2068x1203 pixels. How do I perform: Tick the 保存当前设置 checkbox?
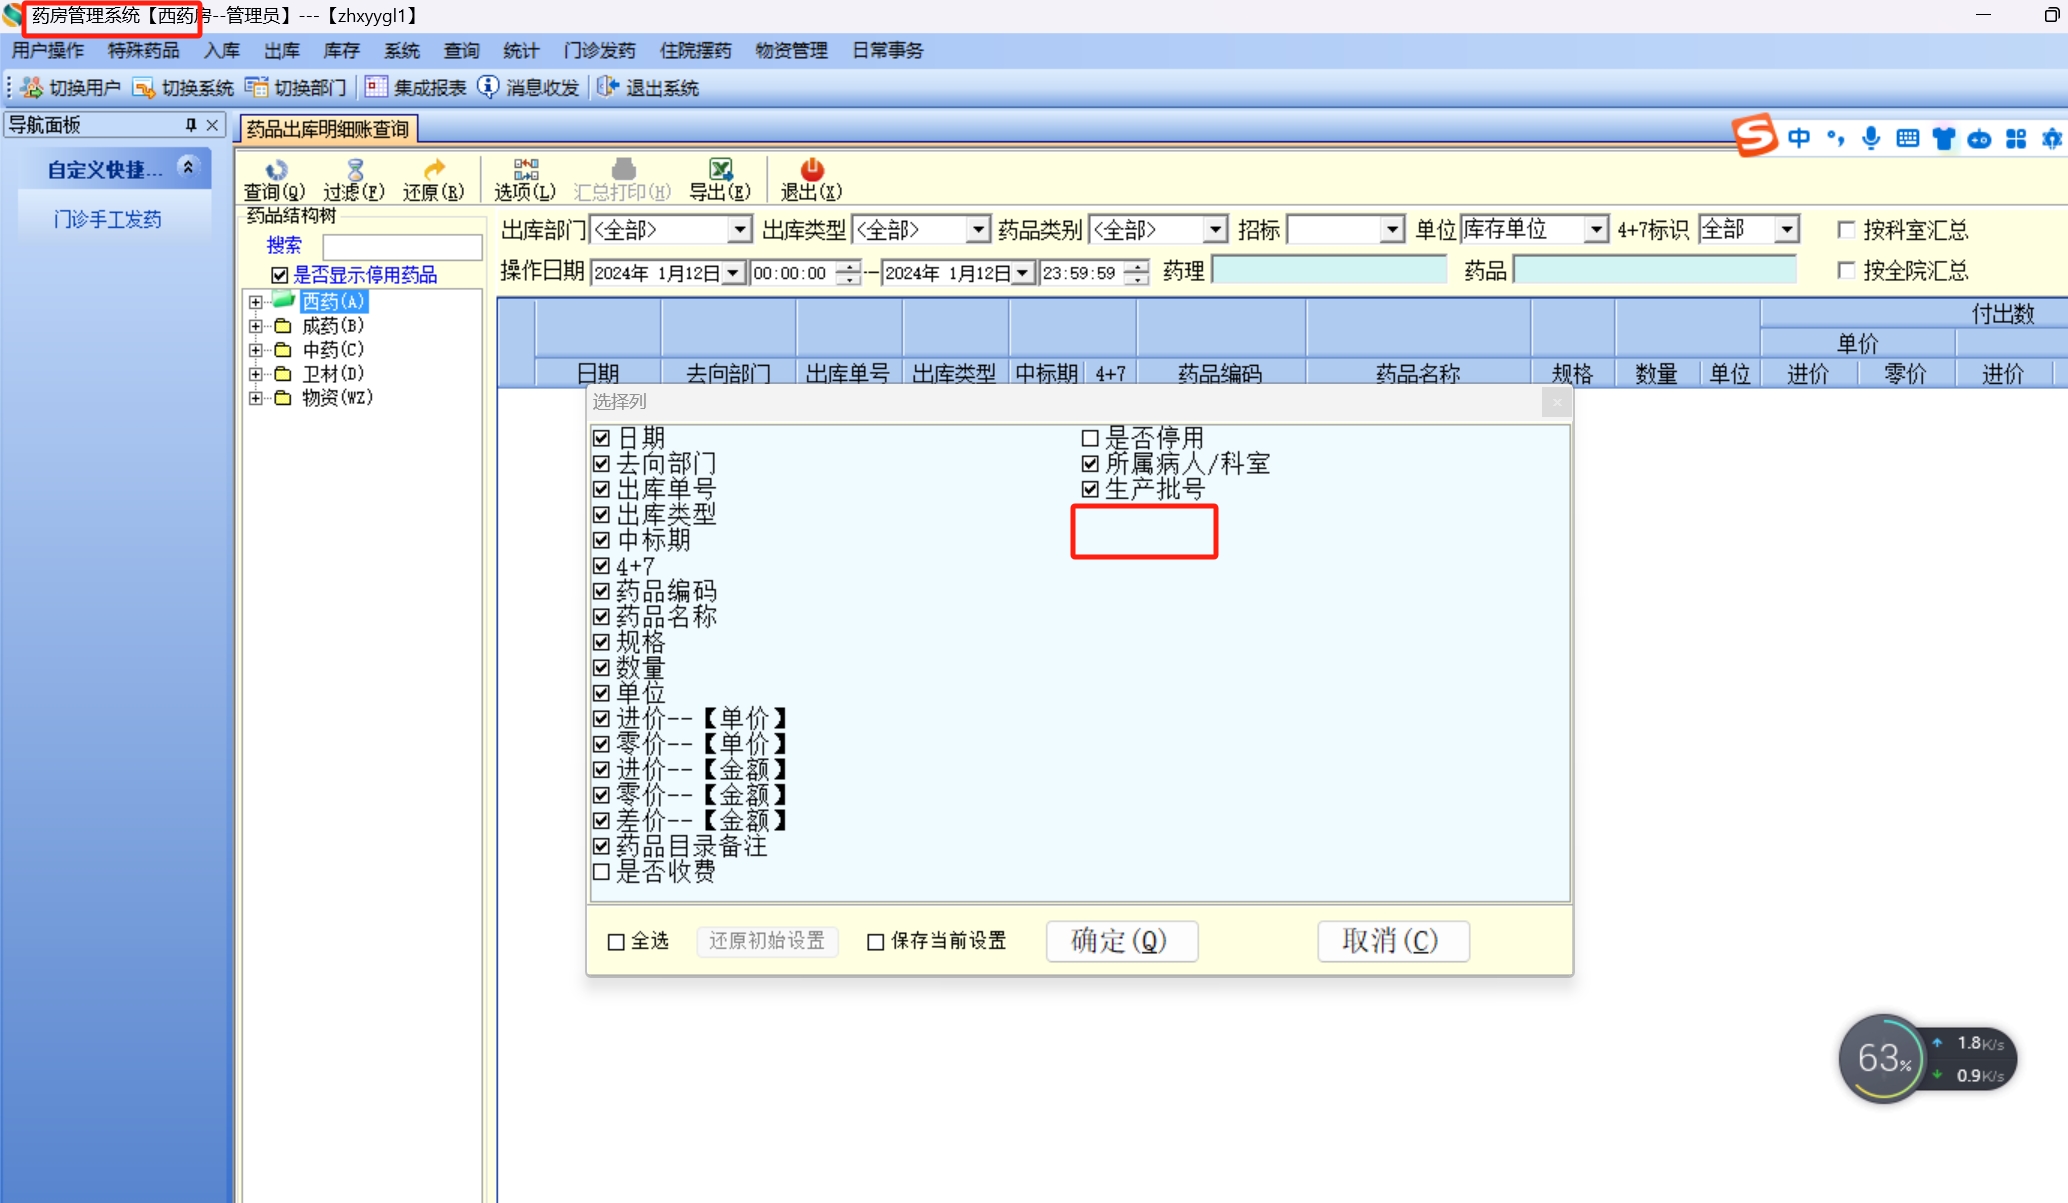click(876, 941)
